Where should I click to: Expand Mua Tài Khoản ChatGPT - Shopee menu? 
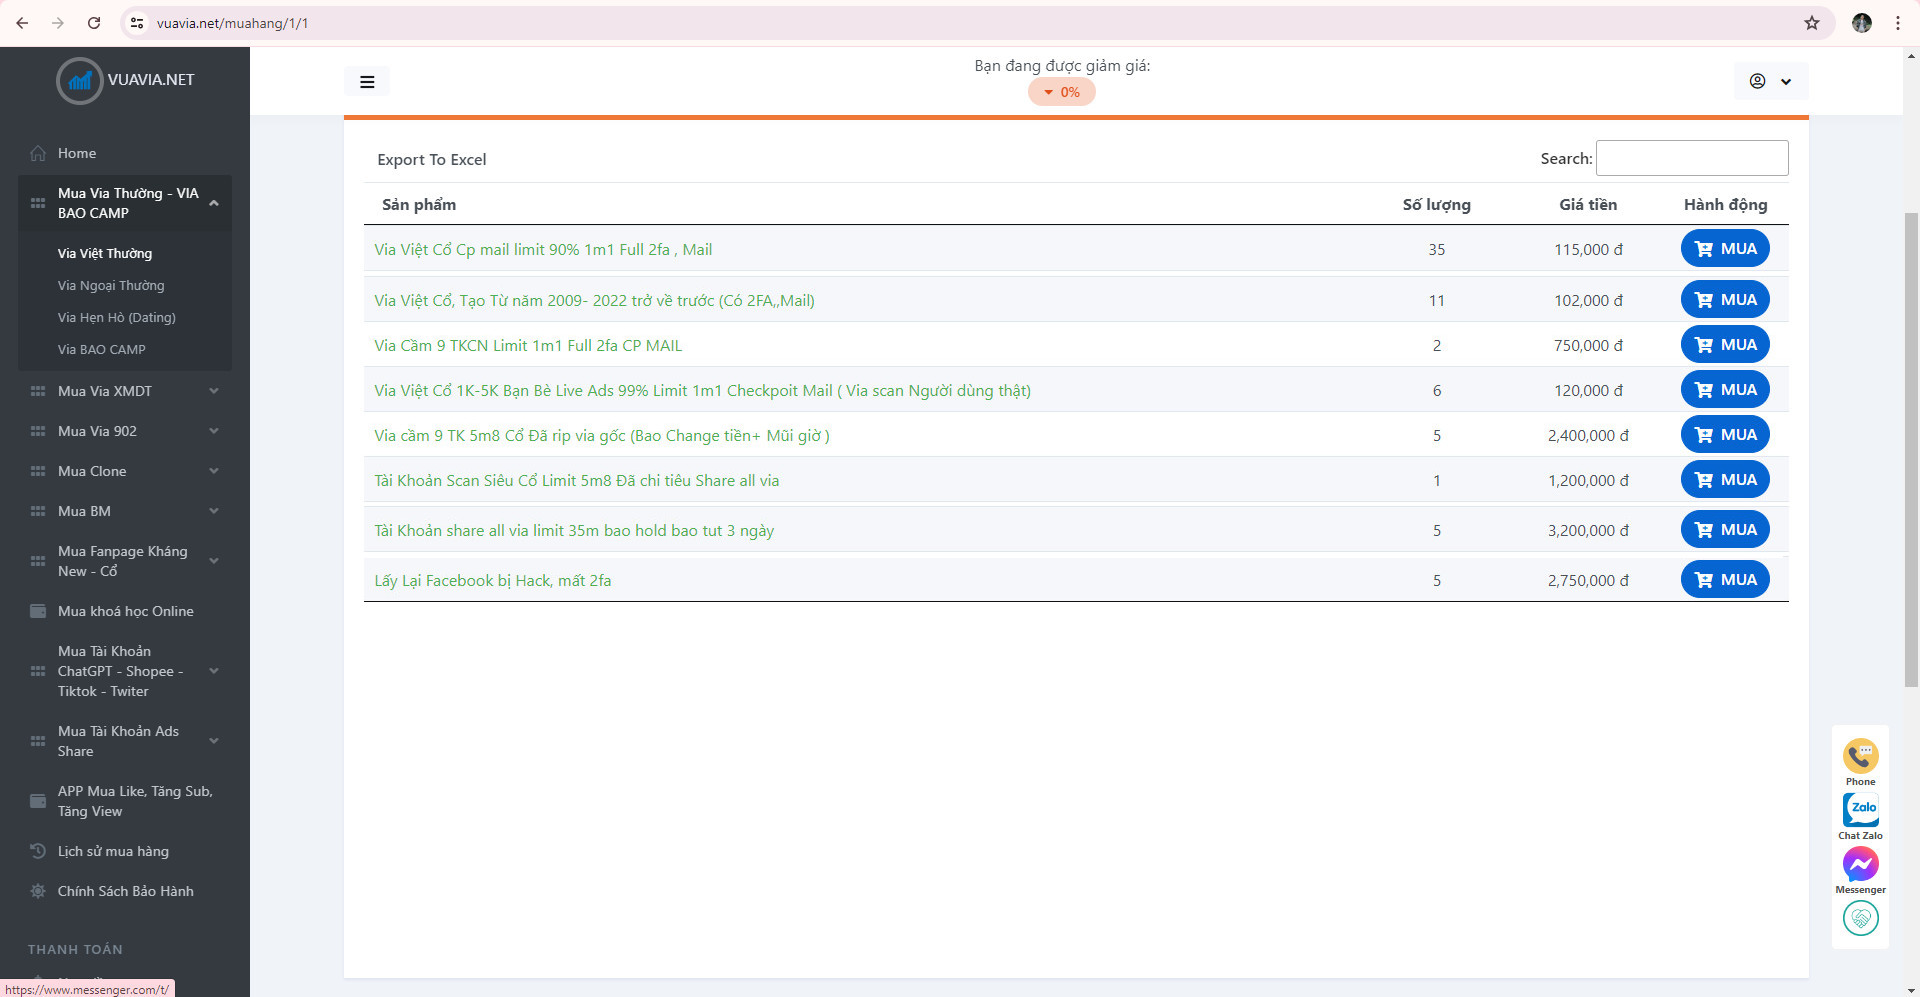click(x=125, y=671)
